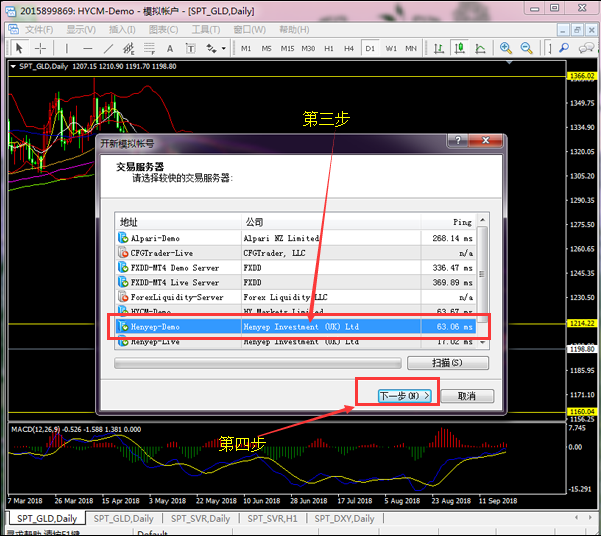Activate the crosshair tool
The width and height of the screenshot is (601, 536).
[39, 48]
